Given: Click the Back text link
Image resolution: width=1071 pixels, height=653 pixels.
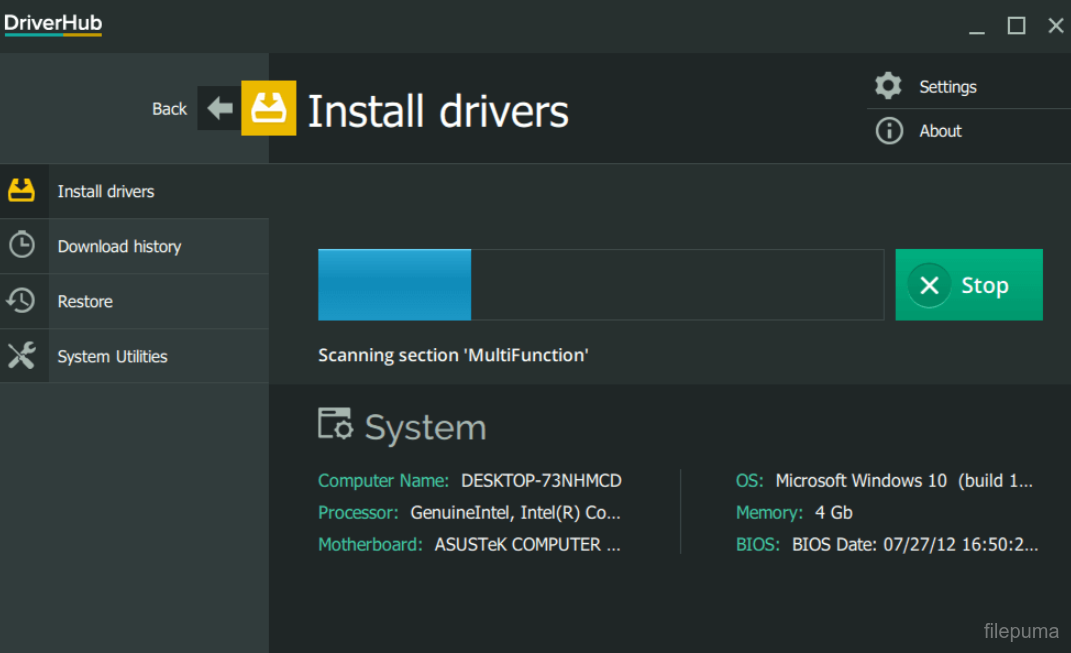Looking at the screenshot, I should [169, 109].
